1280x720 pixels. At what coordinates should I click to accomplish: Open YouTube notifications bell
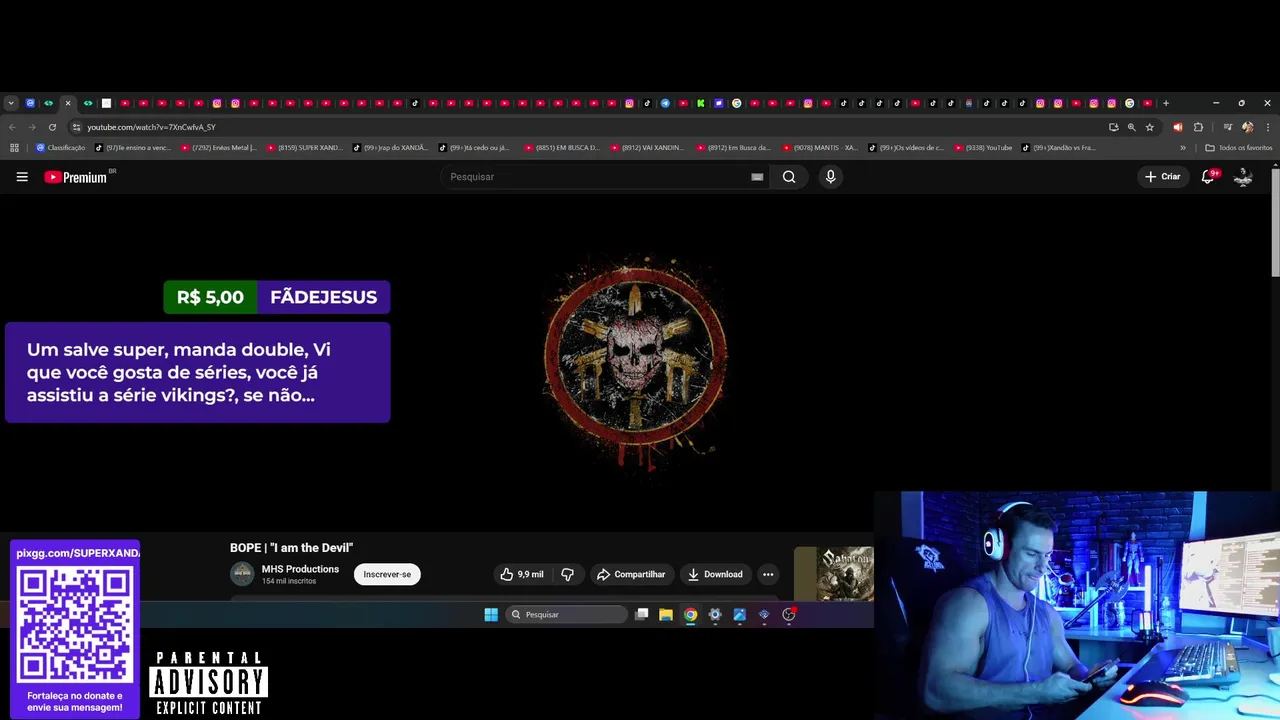(1208, 177)
